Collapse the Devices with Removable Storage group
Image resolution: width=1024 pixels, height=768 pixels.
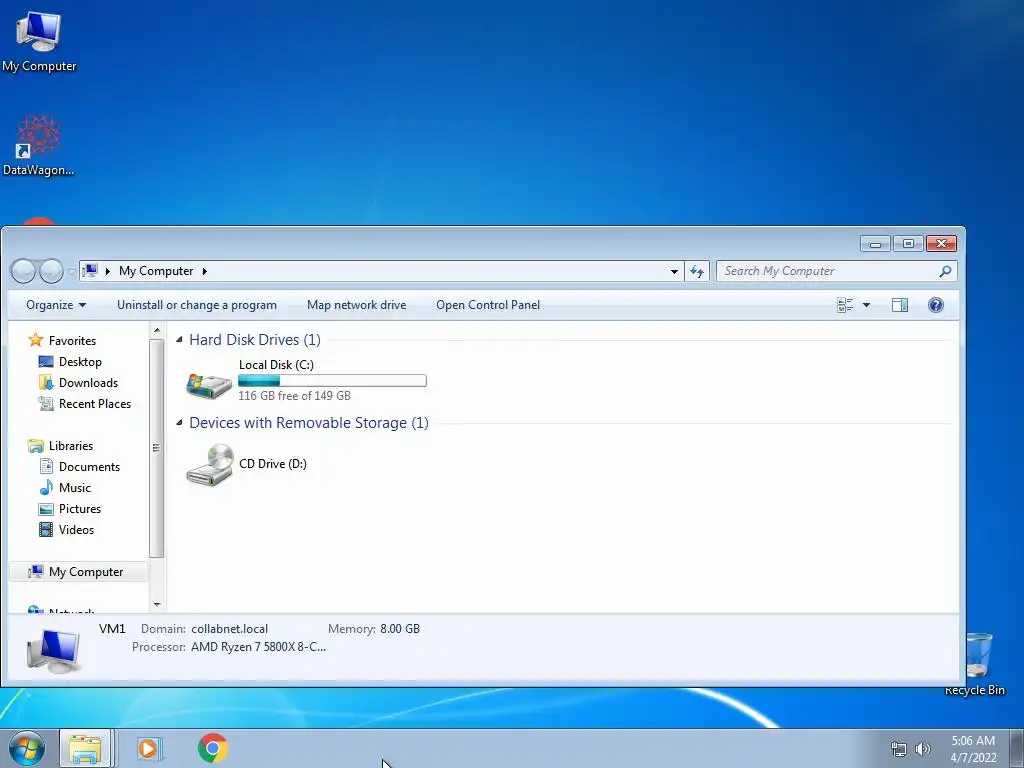coord(179,423)
